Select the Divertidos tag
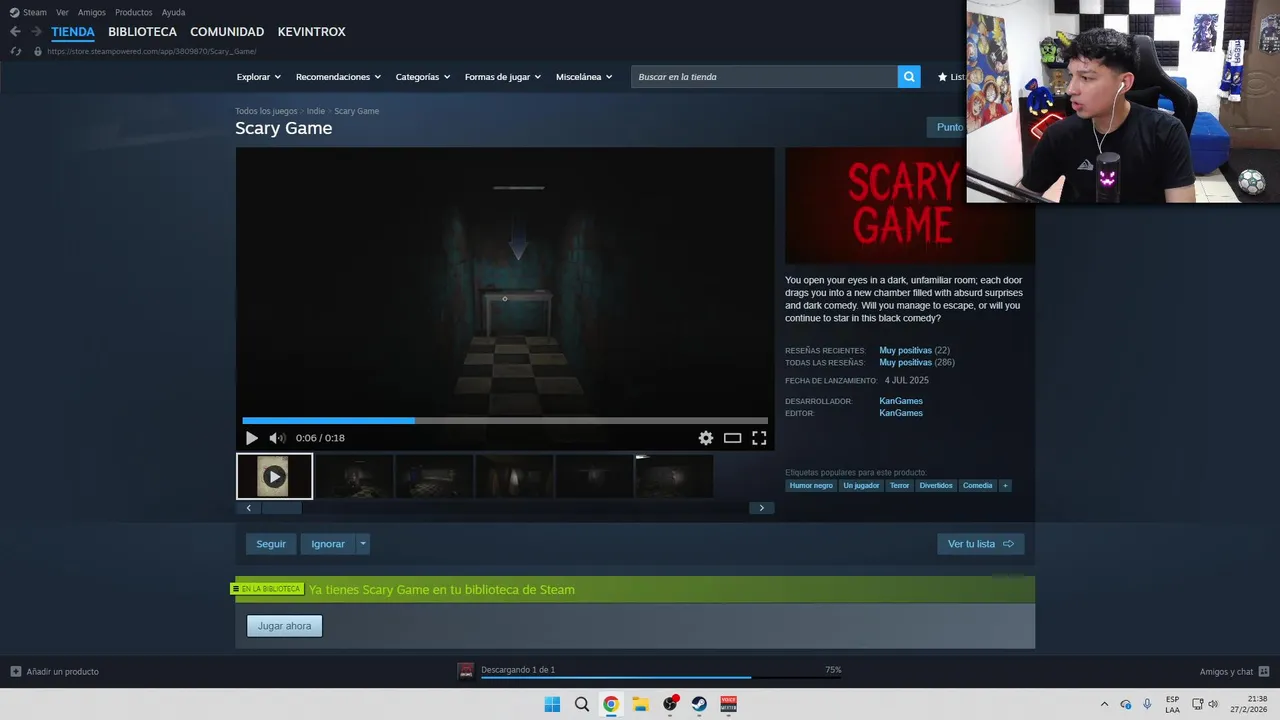The width and height of the screenshot is (1280, 720). click(936, 486)
